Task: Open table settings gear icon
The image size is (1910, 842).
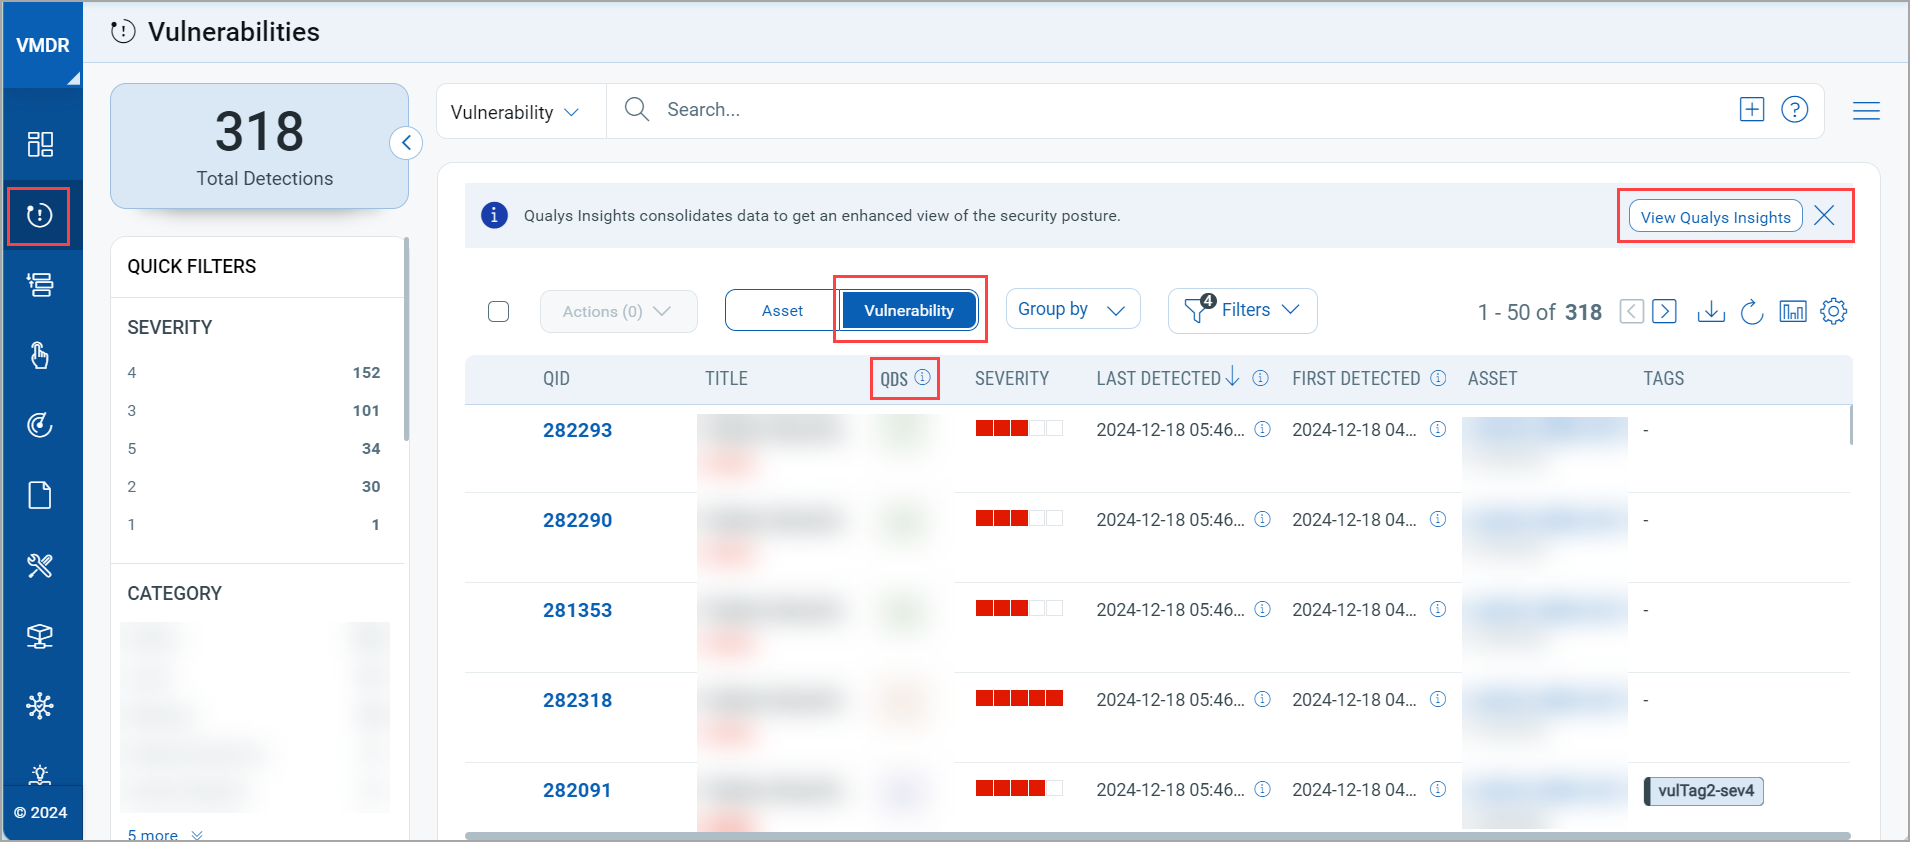Action: point(1833,312)
